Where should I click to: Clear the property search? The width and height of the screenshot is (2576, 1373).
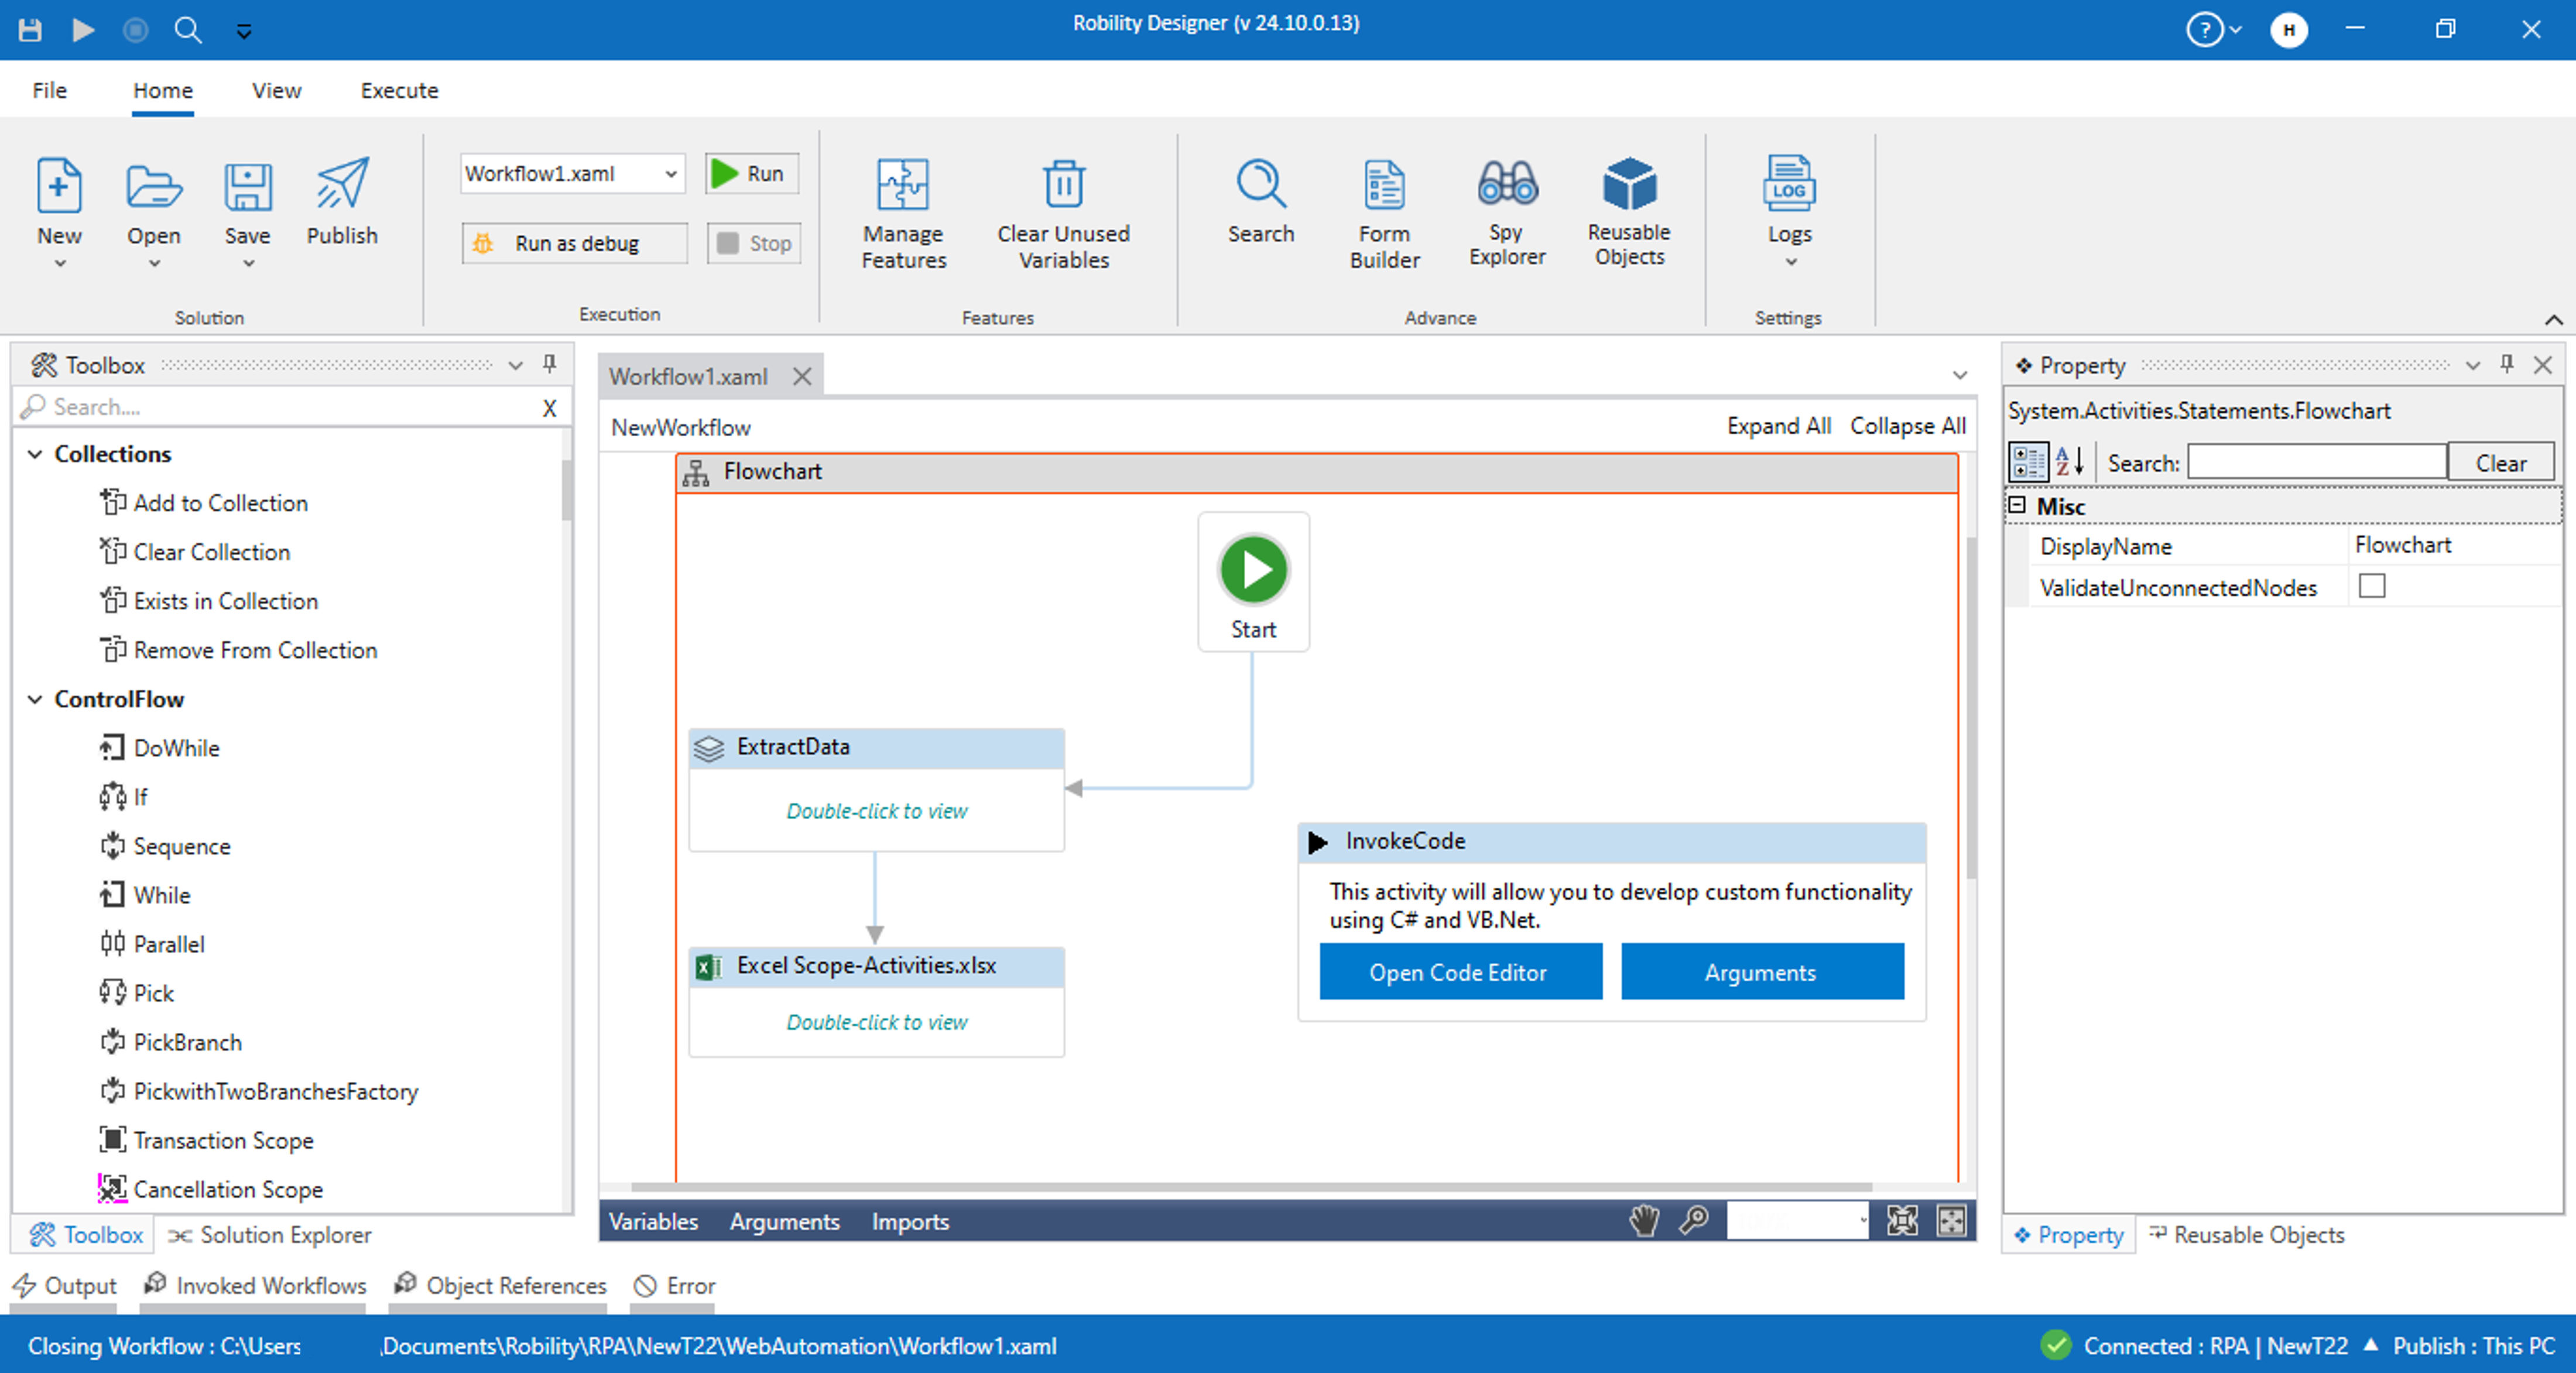(2500, 462)
